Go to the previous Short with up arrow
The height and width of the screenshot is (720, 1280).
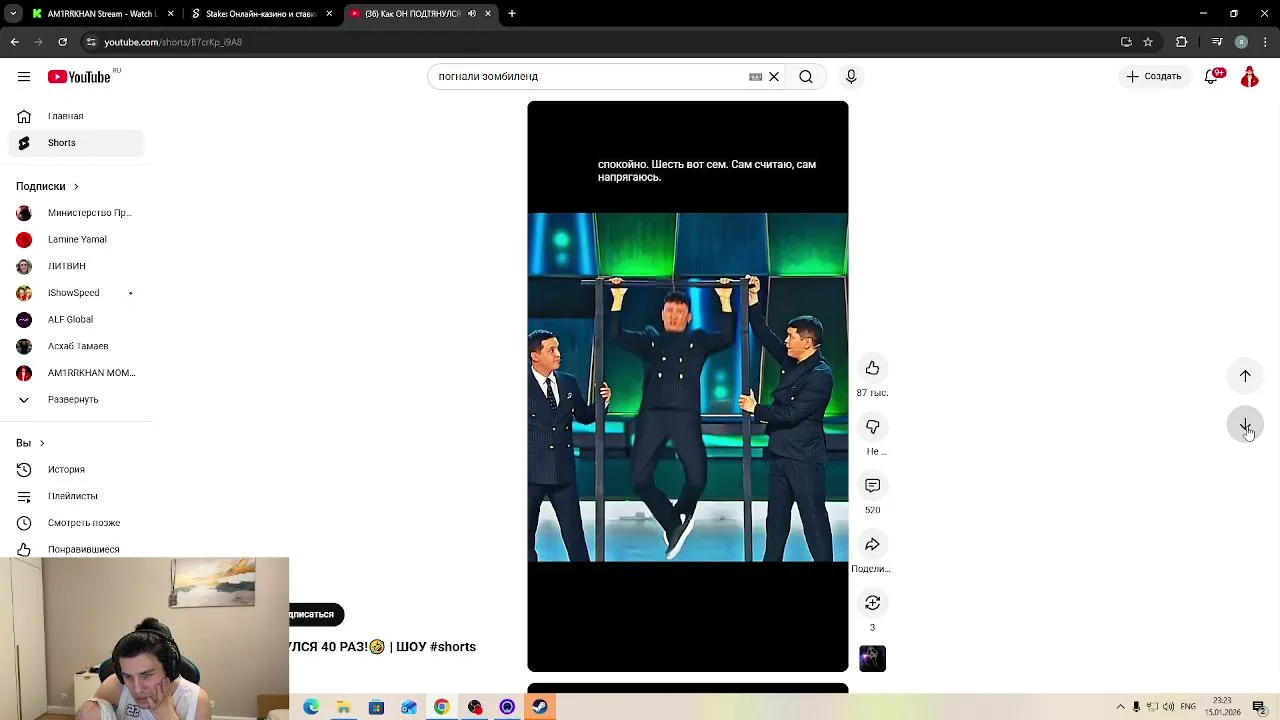[x=1246, y=376]
